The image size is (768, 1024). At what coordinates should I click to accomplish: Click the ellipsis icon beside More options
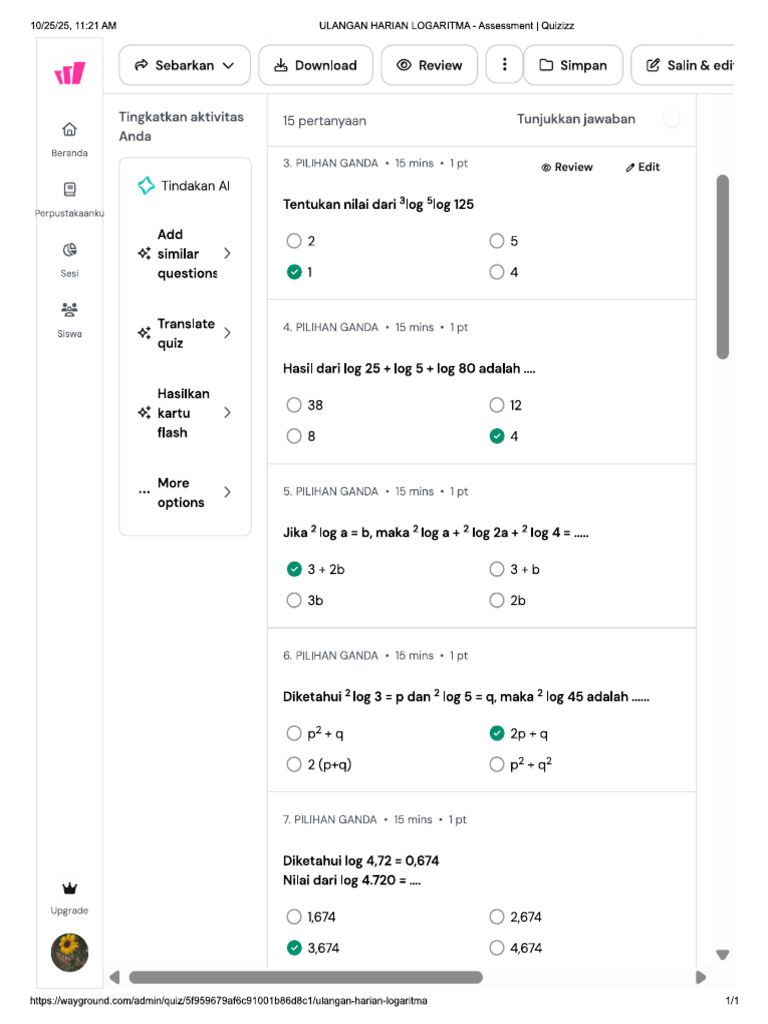[x=144, y=492]
